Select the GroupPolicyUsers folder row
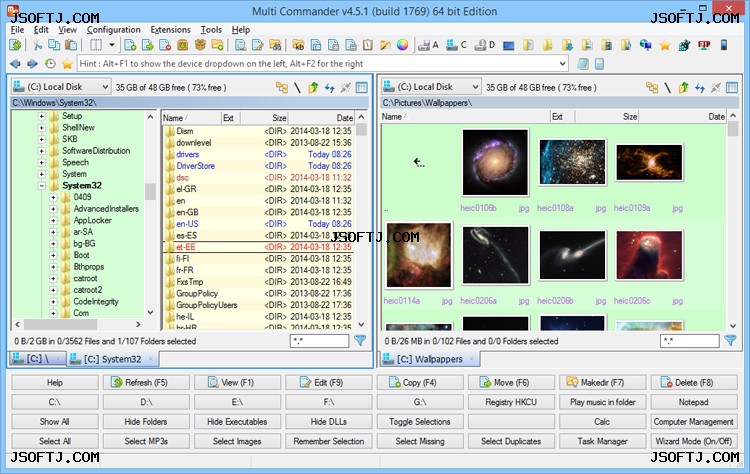 258,305
